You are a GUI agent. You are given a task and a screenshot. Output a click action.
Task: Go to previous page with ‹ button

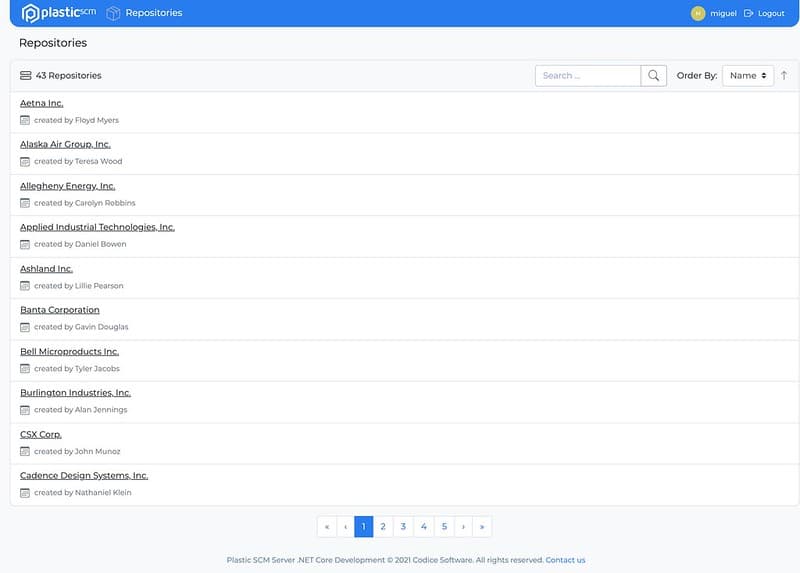click(x=345, y=527)
